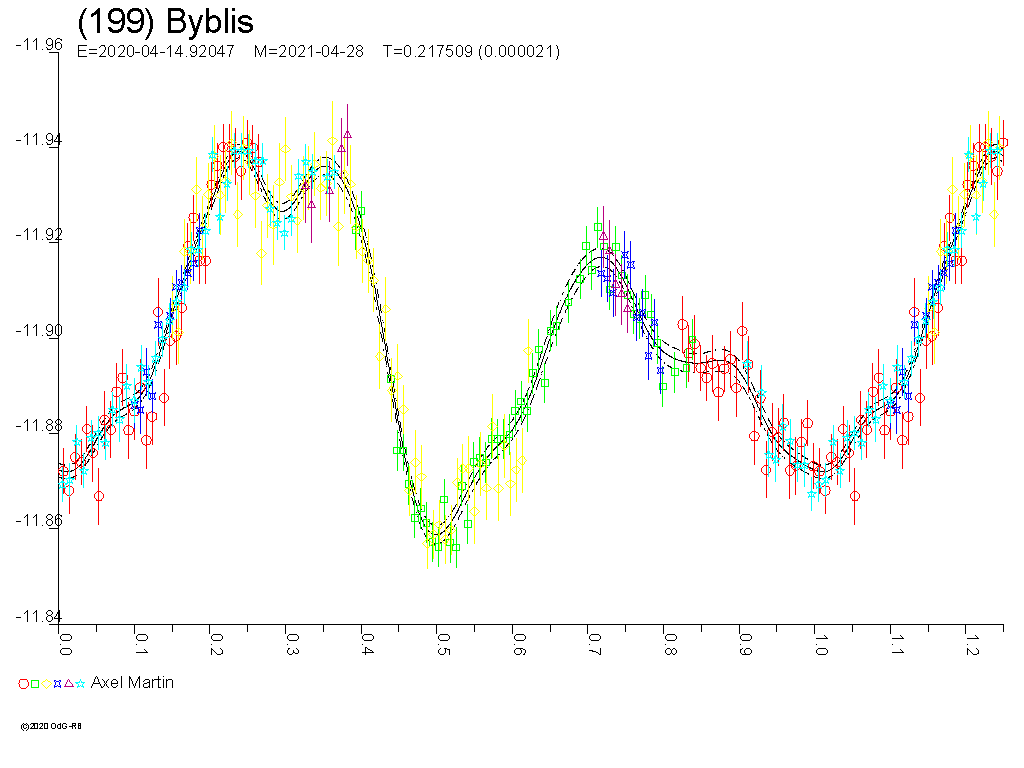Click the (199) Byblis chart title
This screenshot has width=1024, height=768.
[x=165, y=22]
